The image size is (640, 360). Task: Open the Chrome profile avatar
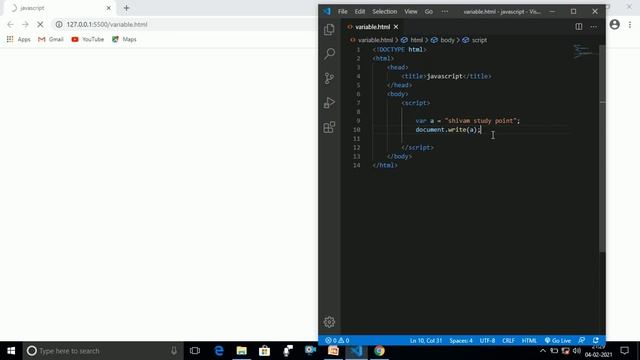[x=614, y=24]
